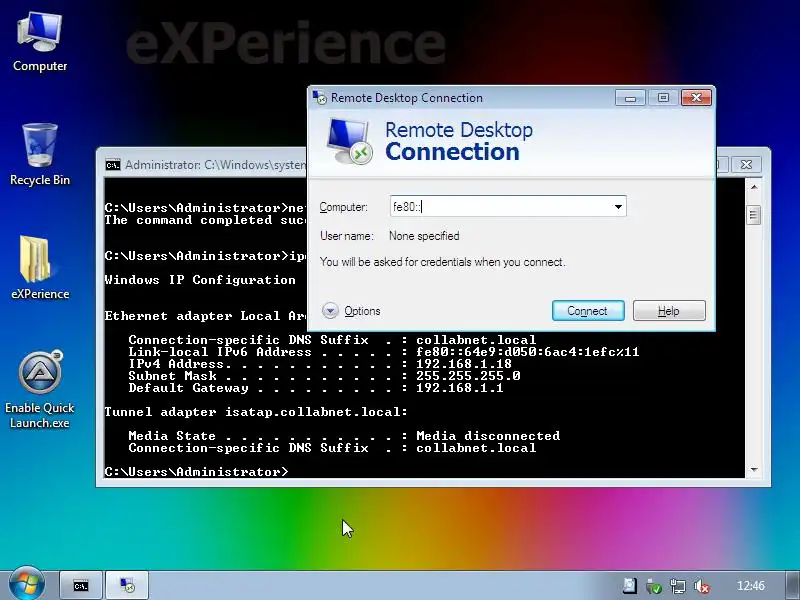This screenshot has width=800, height=600.
Task: Click the last C:\Users\Administrator> prompt line
Action: pyautogui.click(x=196, y=471)
